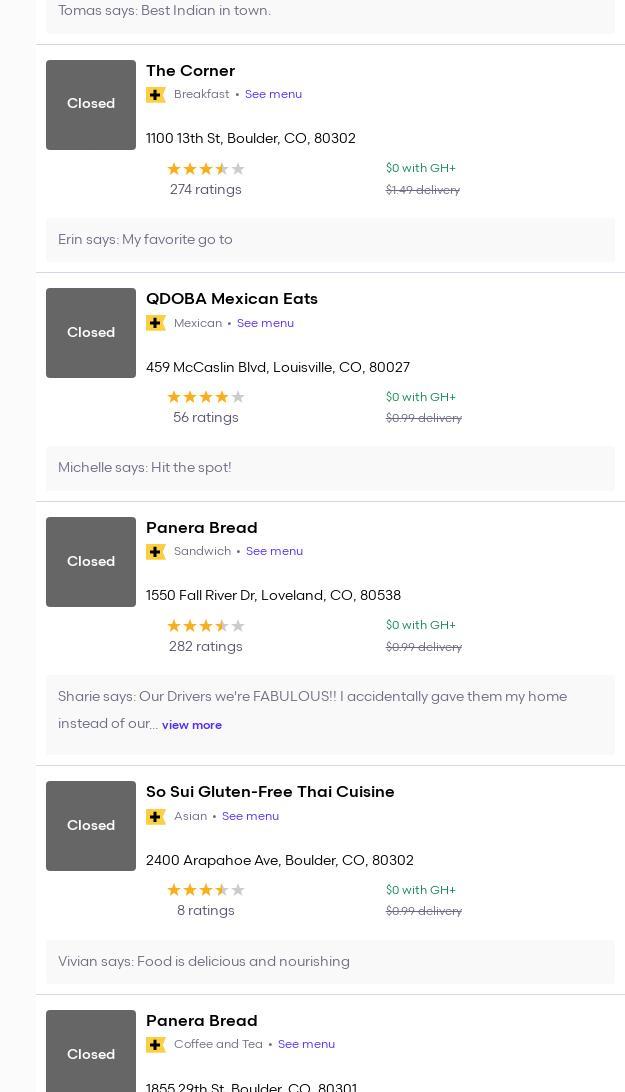This screenshot has width=625, height=1092.
Task: Click GH+ badge icon next to The Corner's Breakfast label
Action: click(x=155, y=95)
